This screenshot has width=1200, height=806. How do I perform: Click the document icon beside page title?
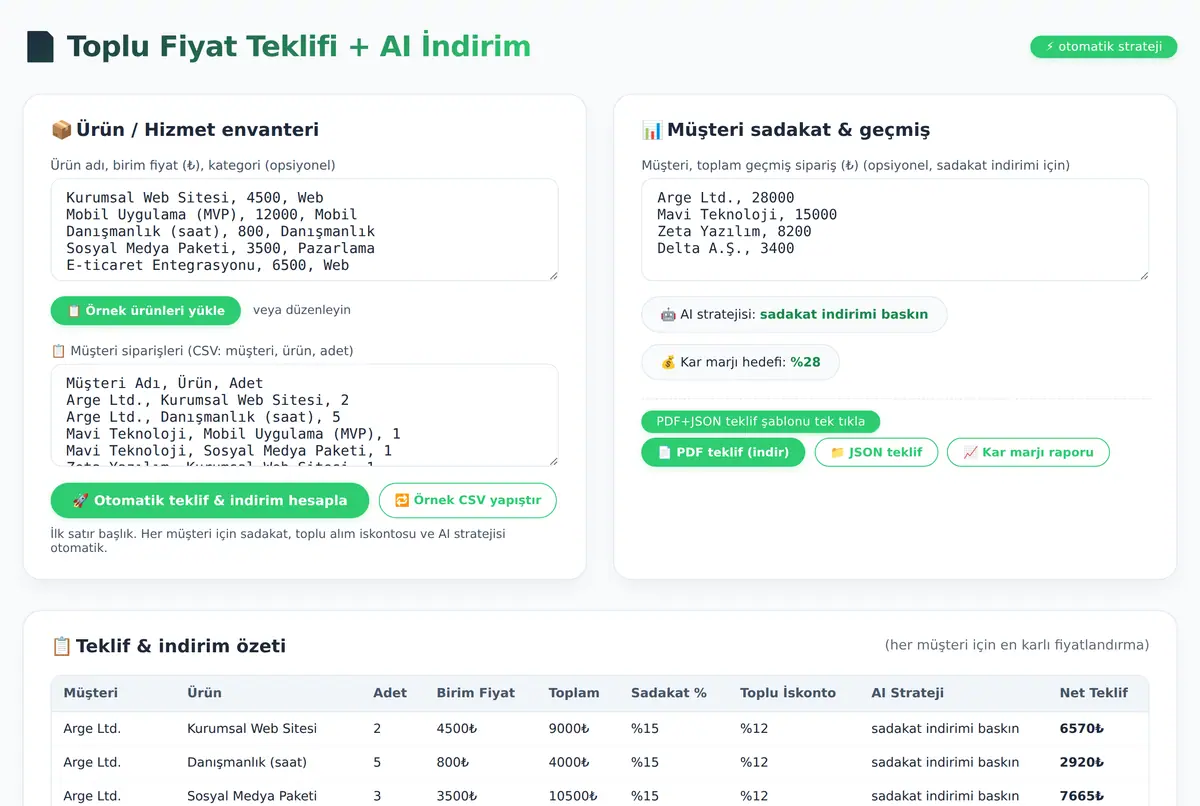click(40, 47)
